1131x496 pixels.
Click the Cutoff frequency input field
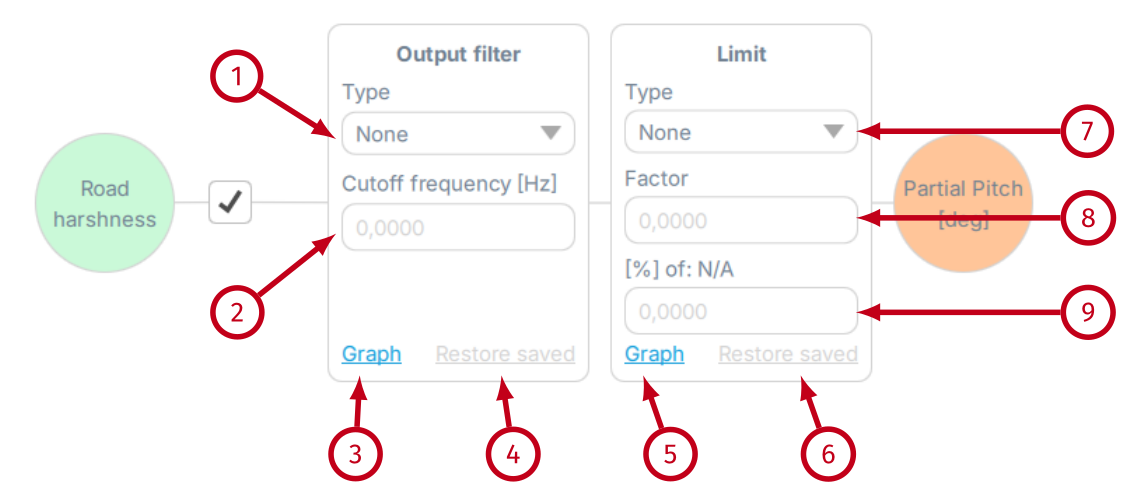point(458,228)
